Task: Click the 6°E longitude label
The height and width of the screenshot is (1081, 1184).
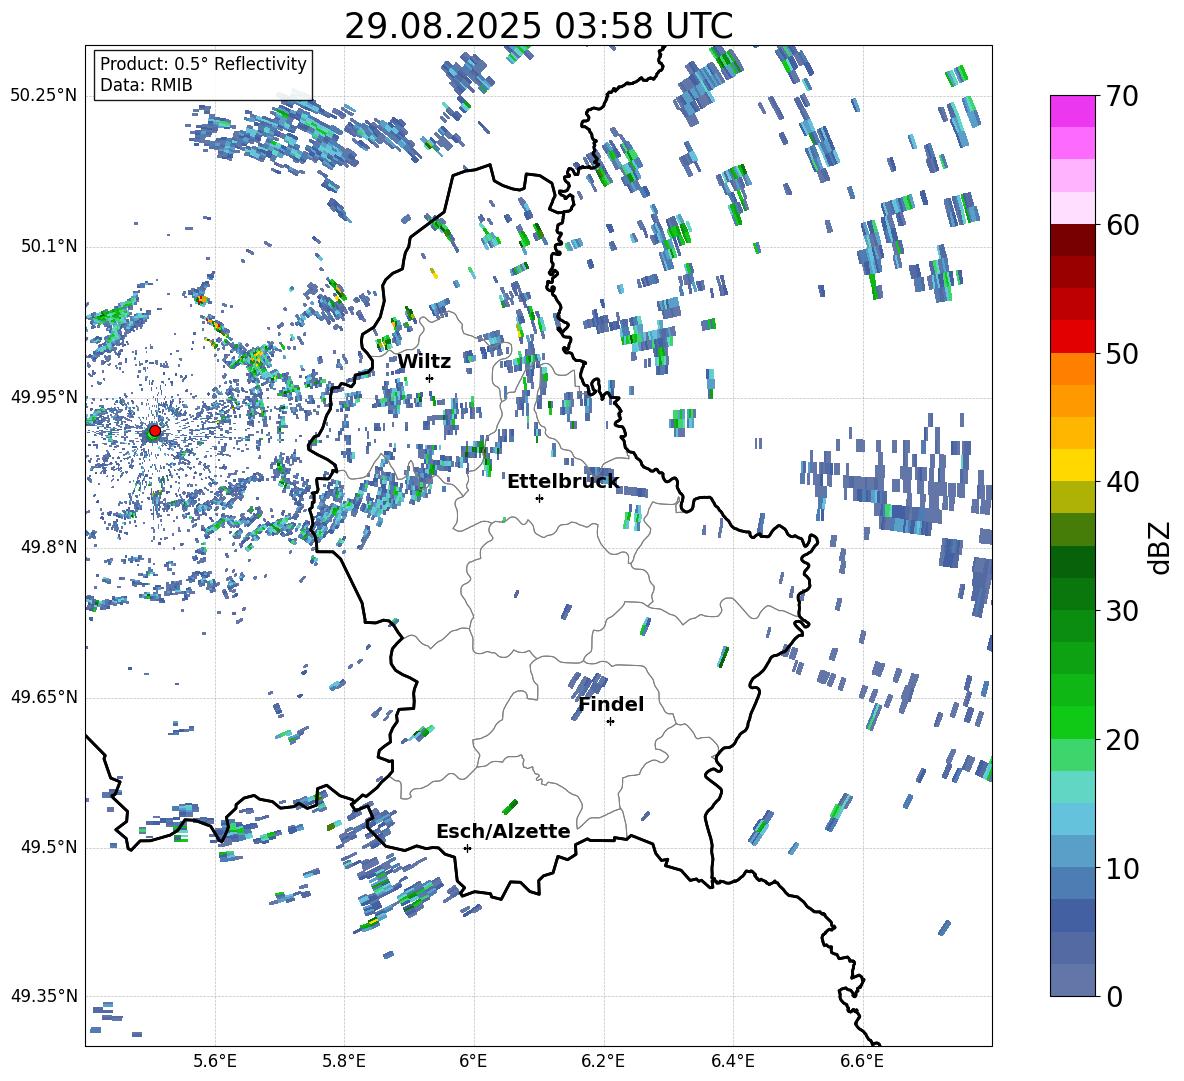Action: 473,1061
